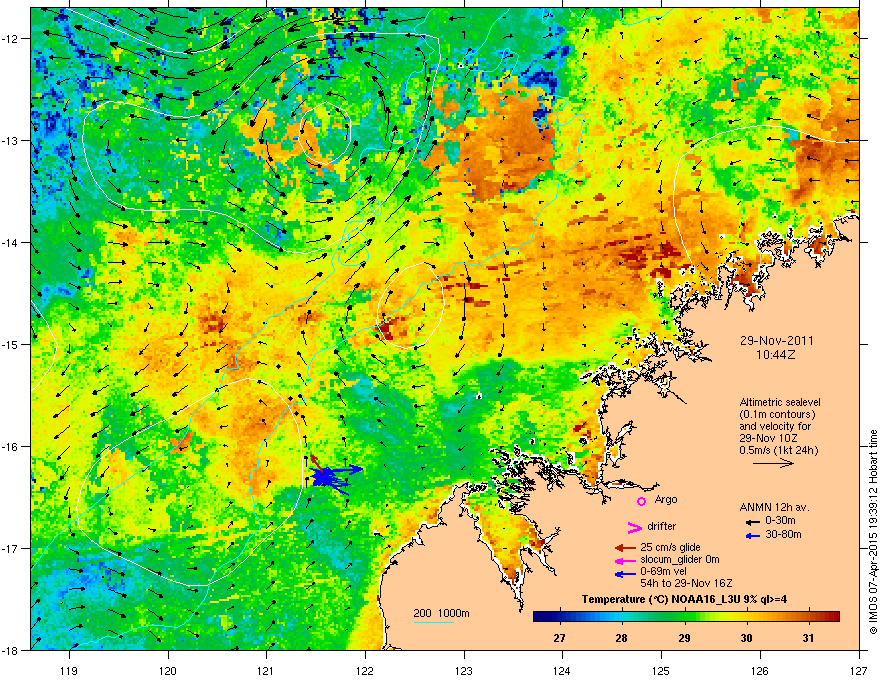This screenshot has width=880, height=680.
Task: Click the longitude 119 axis label
Action: coord(70,670)
